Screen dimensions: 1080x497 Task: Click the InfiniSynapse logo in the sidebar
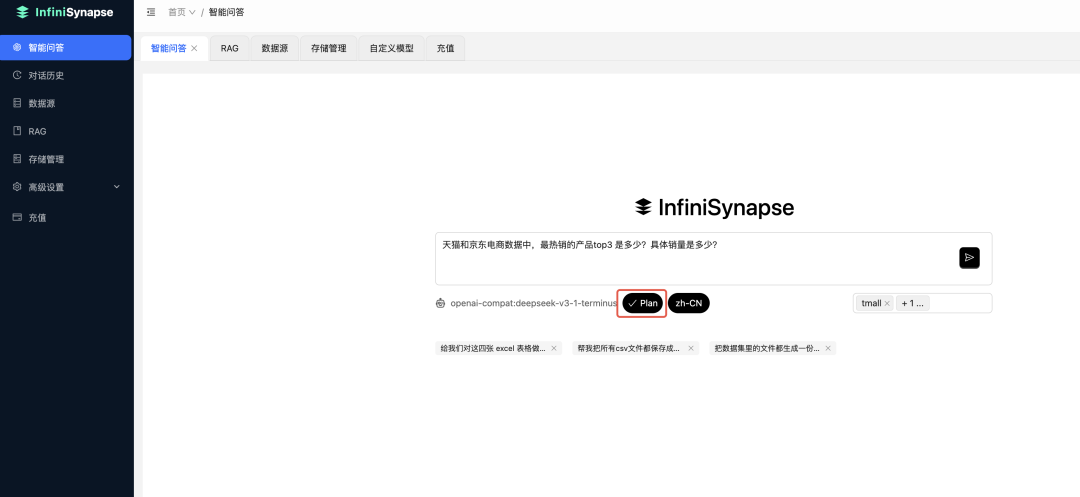[x=65, y=12]
